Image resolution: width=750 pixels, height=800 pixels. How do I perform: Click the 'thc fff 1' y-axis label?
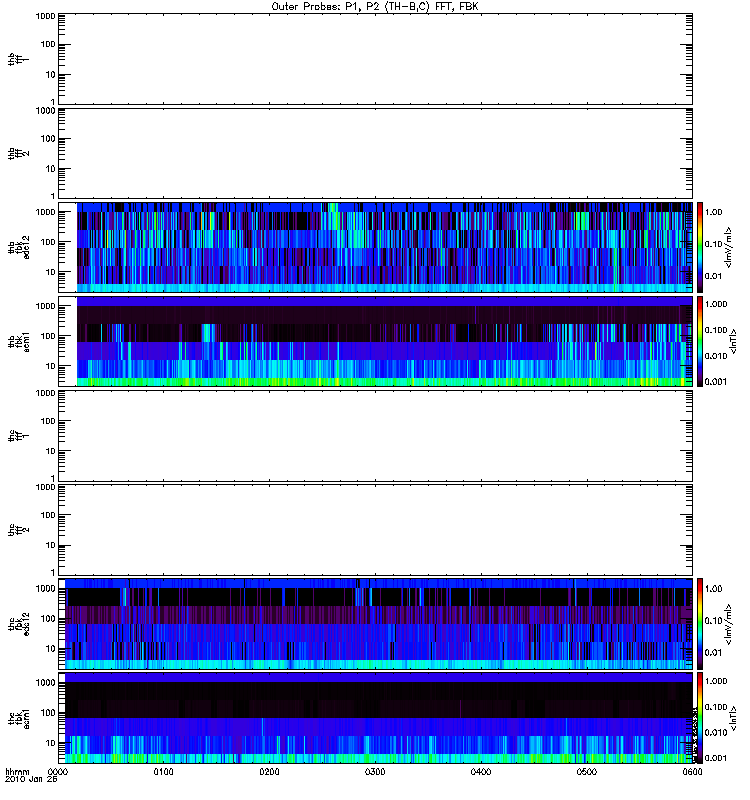19,436
